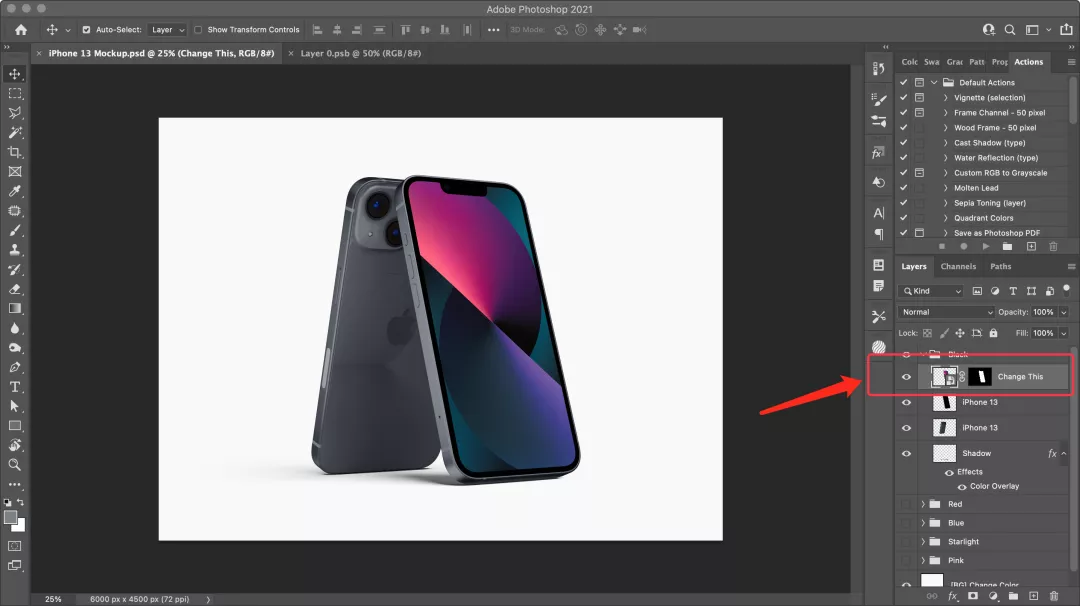This screenshot has width=1080, height=606.
Task: Open the search icon at top right
Action: click(1010, 30)
